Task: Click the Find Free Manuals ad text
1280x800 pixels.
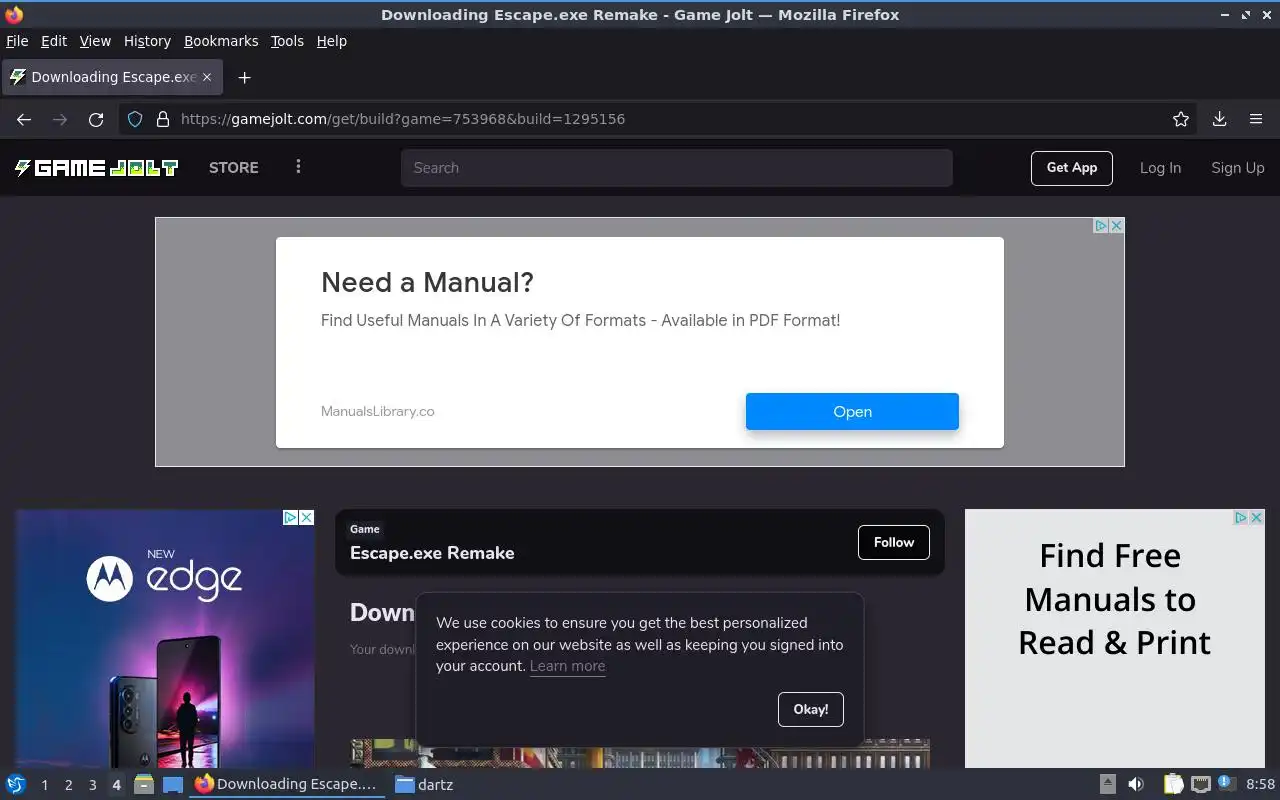Action: pyautogui.click(x=1114, y=599)
